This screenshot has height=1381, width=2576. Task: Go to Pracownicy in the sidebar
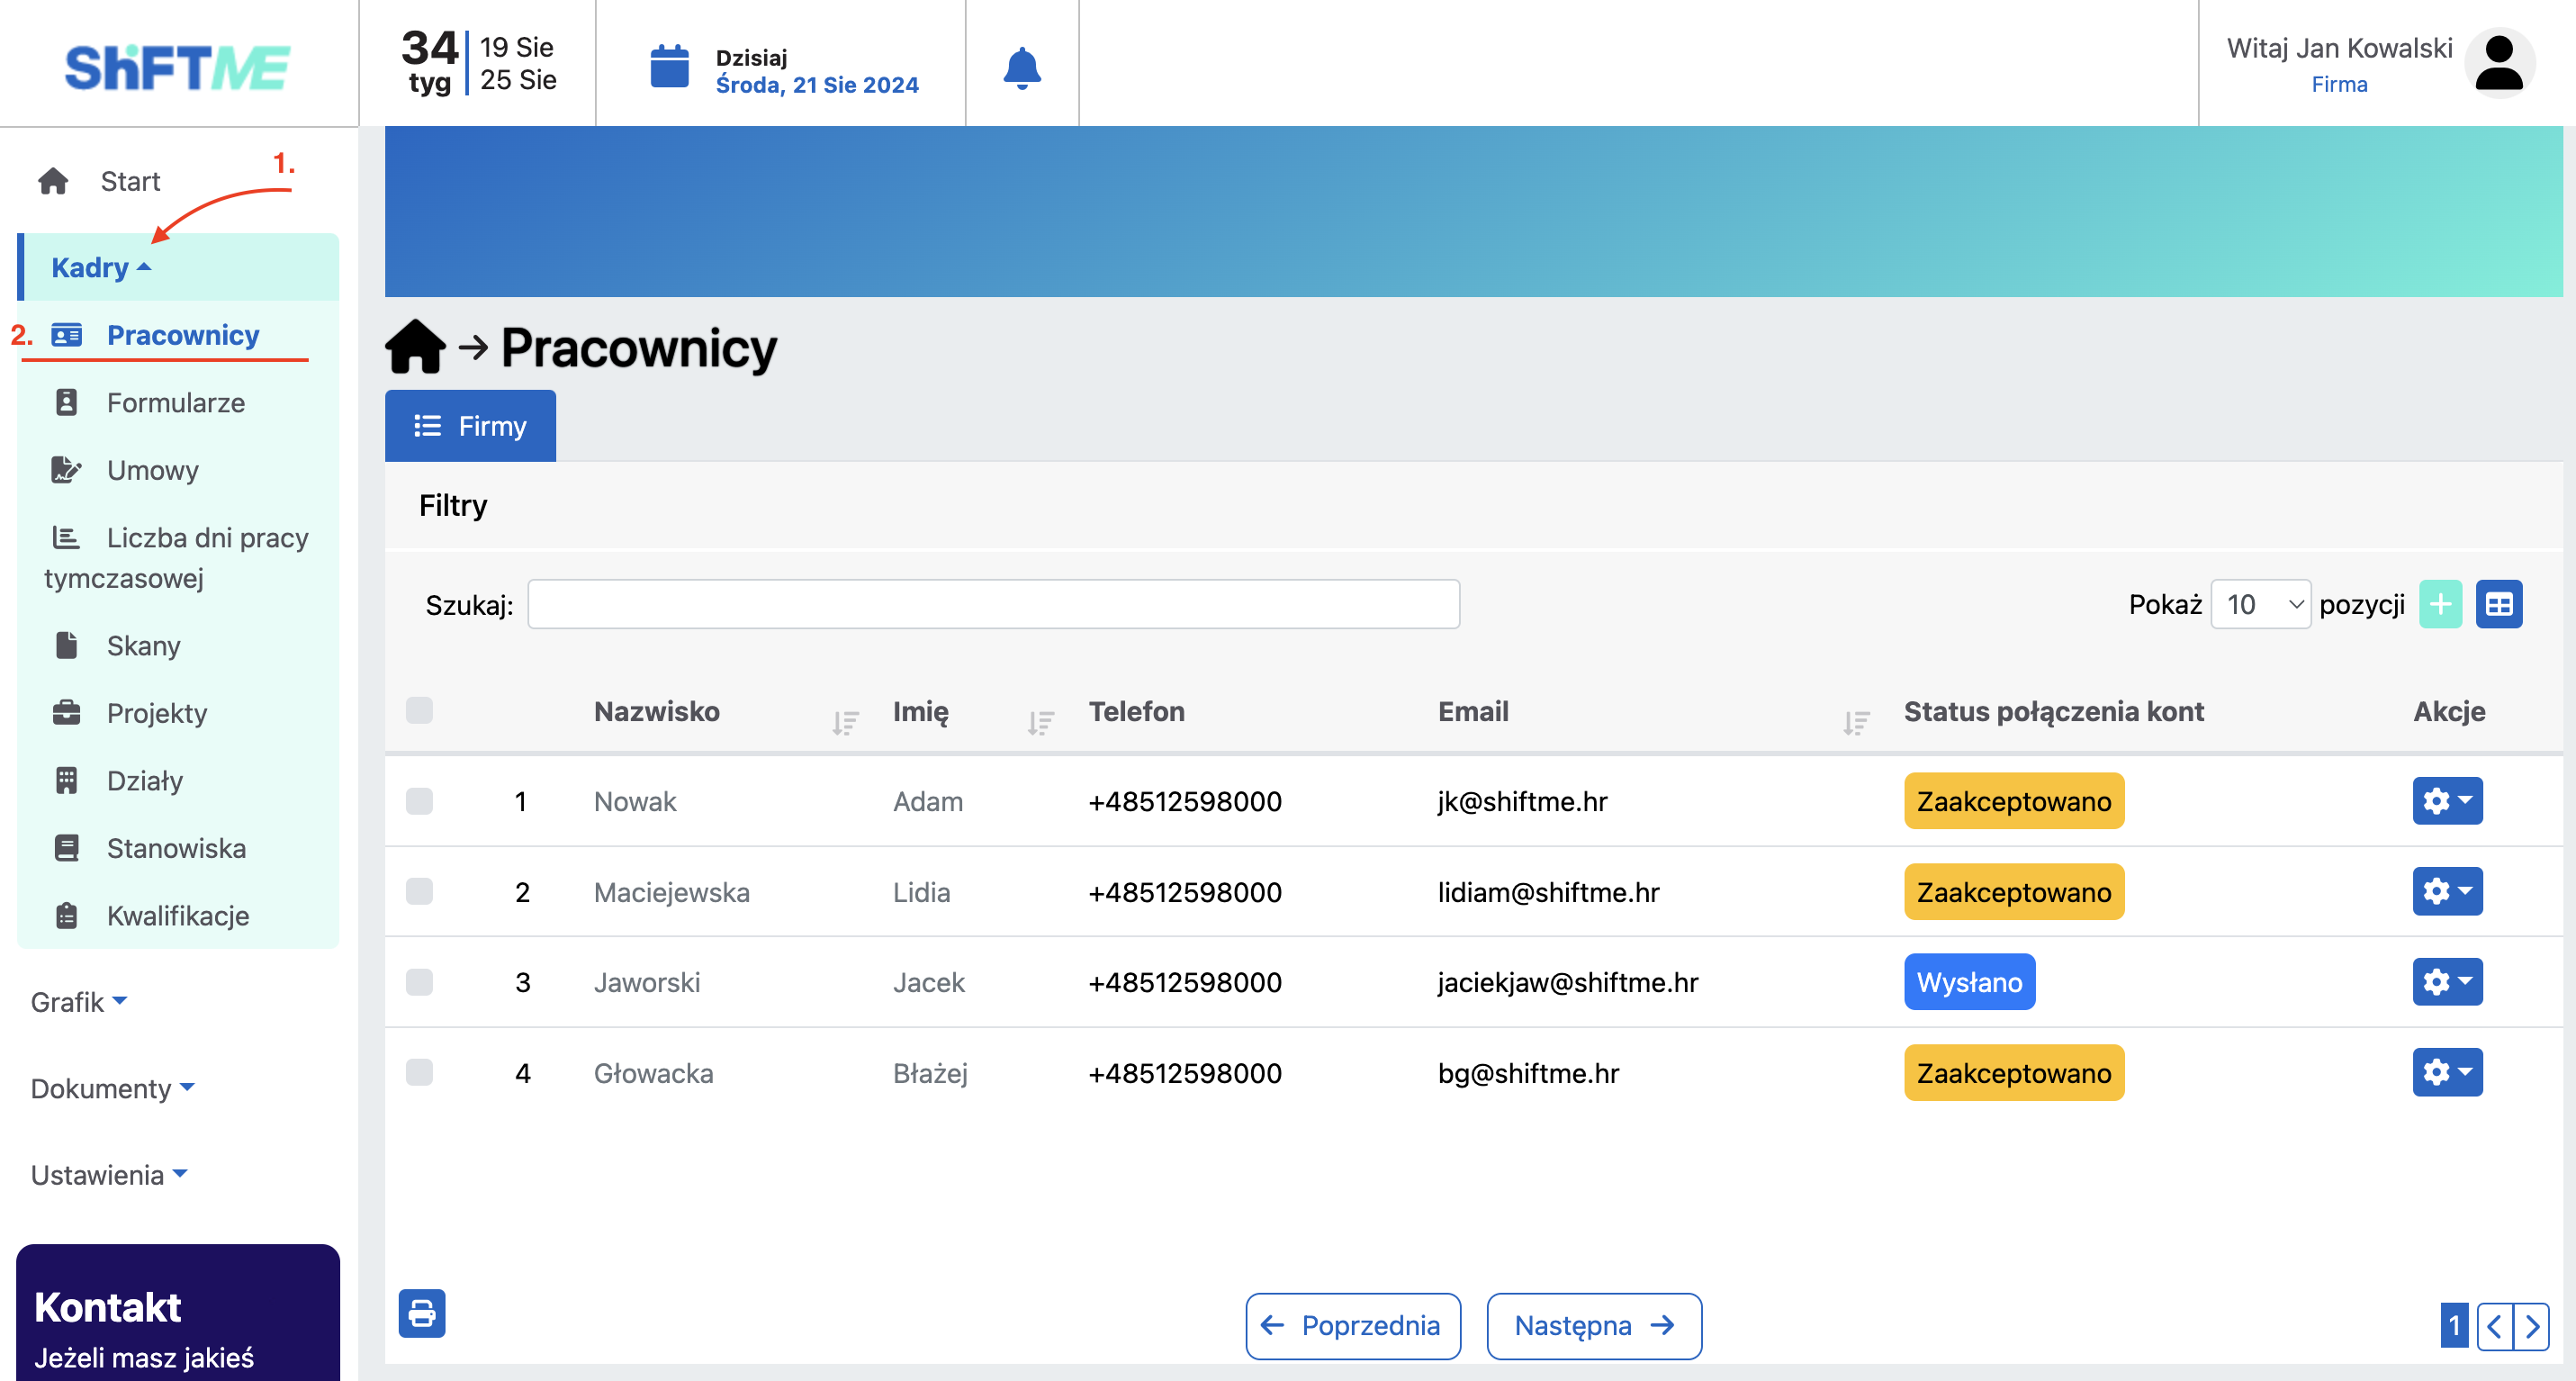pos(183,335)
